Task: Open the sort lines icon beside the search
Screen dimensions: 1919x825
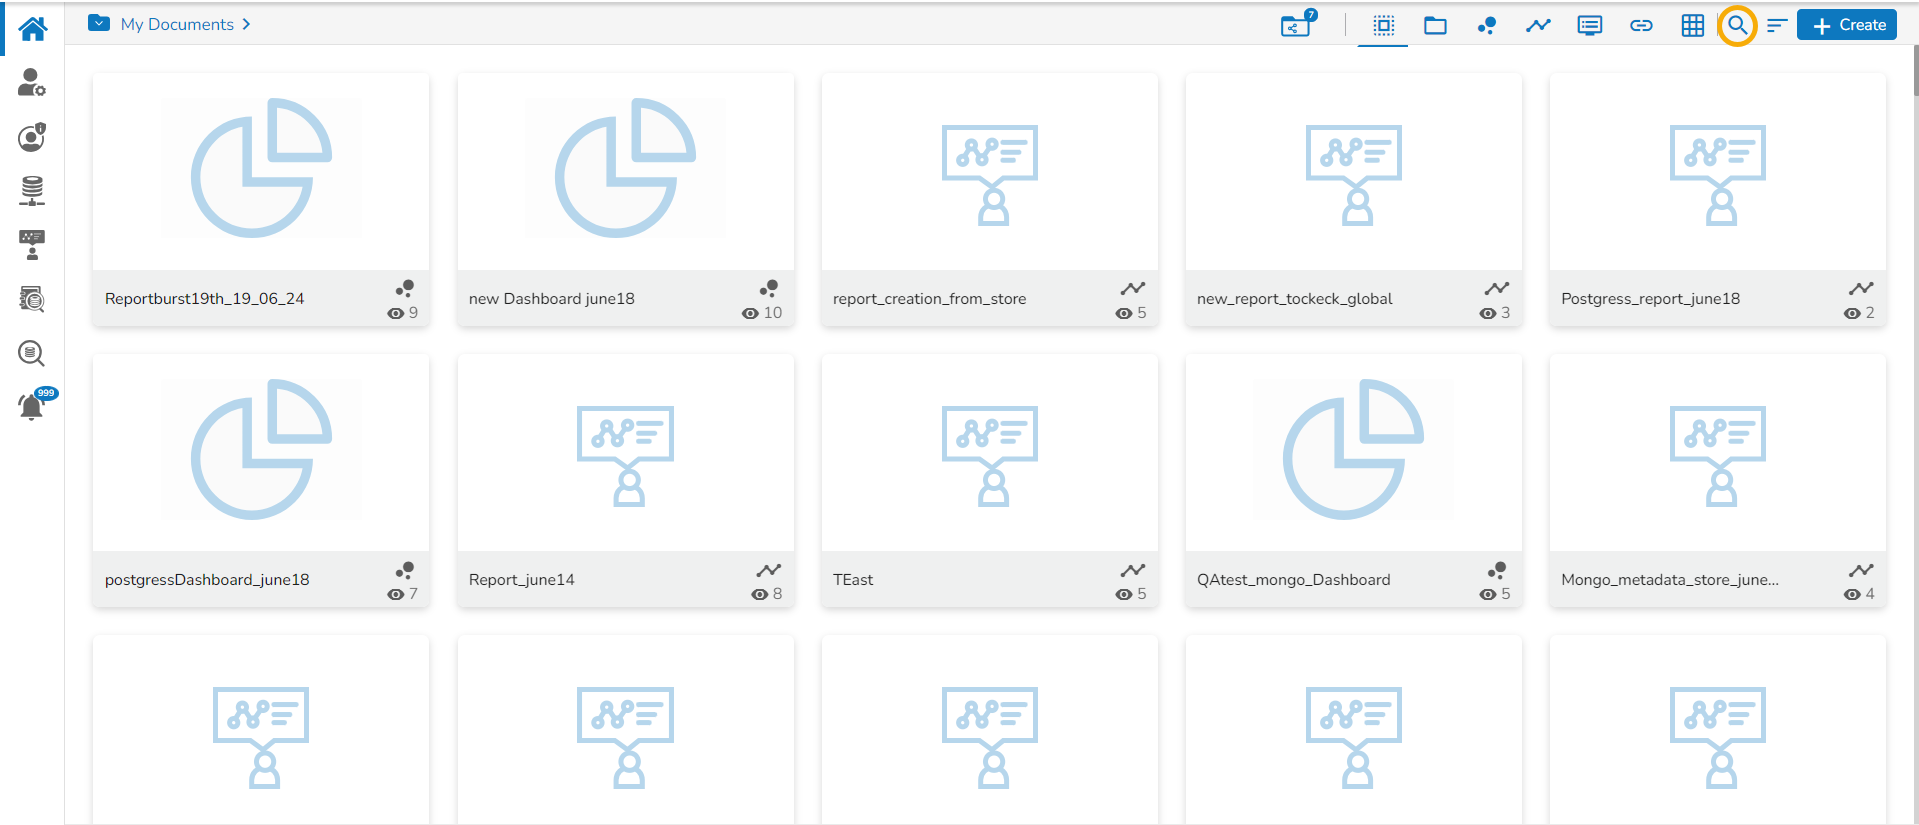Action: pos(1776,25)
